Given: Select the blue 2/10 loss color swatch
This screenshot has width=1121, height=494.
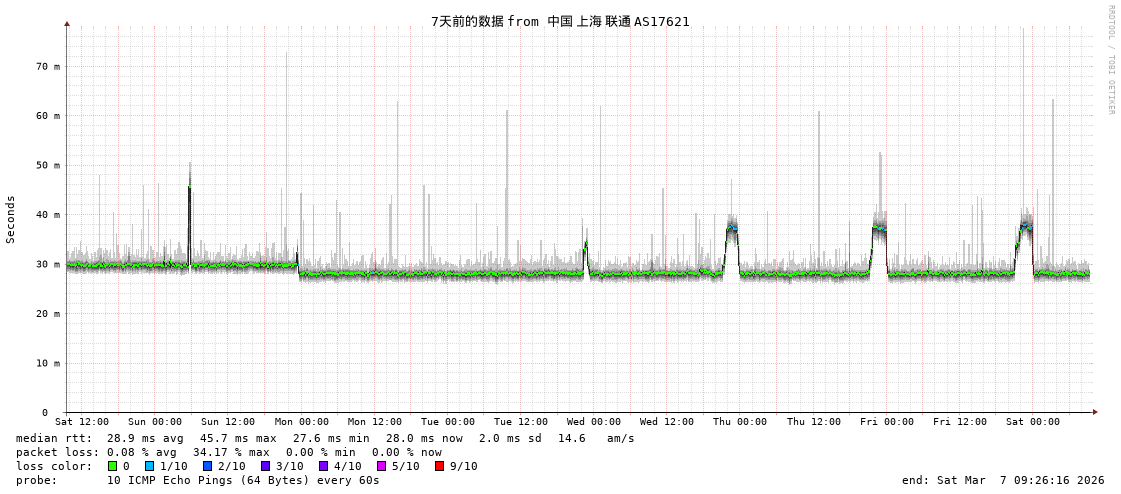Looking at the screenshot, I should [207, 466].
